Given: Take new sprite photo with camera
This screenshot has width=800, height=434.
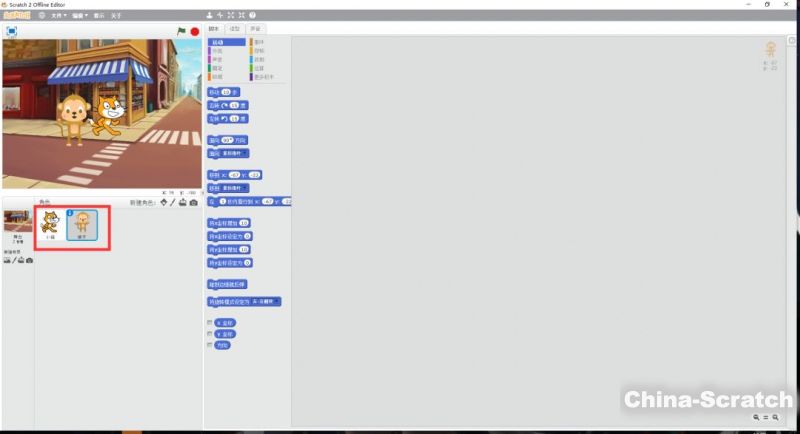Looking at the screenshot, I should click(193, 203).
